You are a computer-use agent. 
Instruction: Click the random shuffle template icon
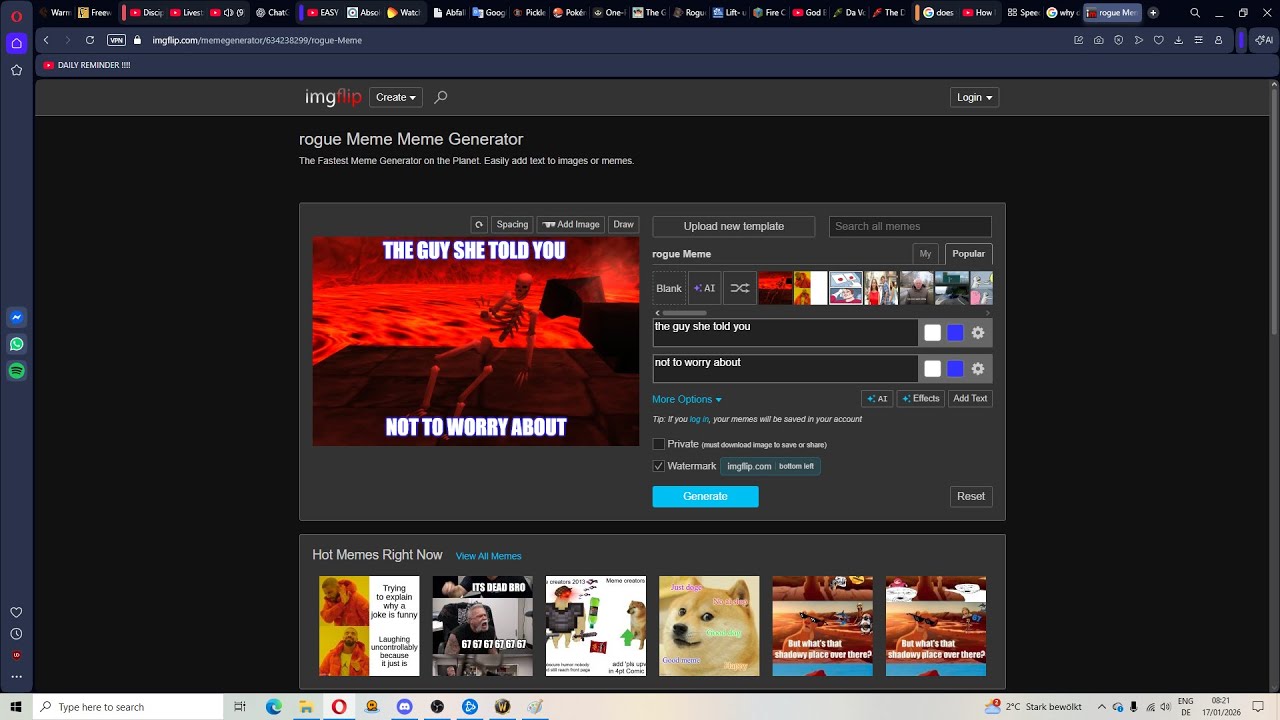point(739,288)
